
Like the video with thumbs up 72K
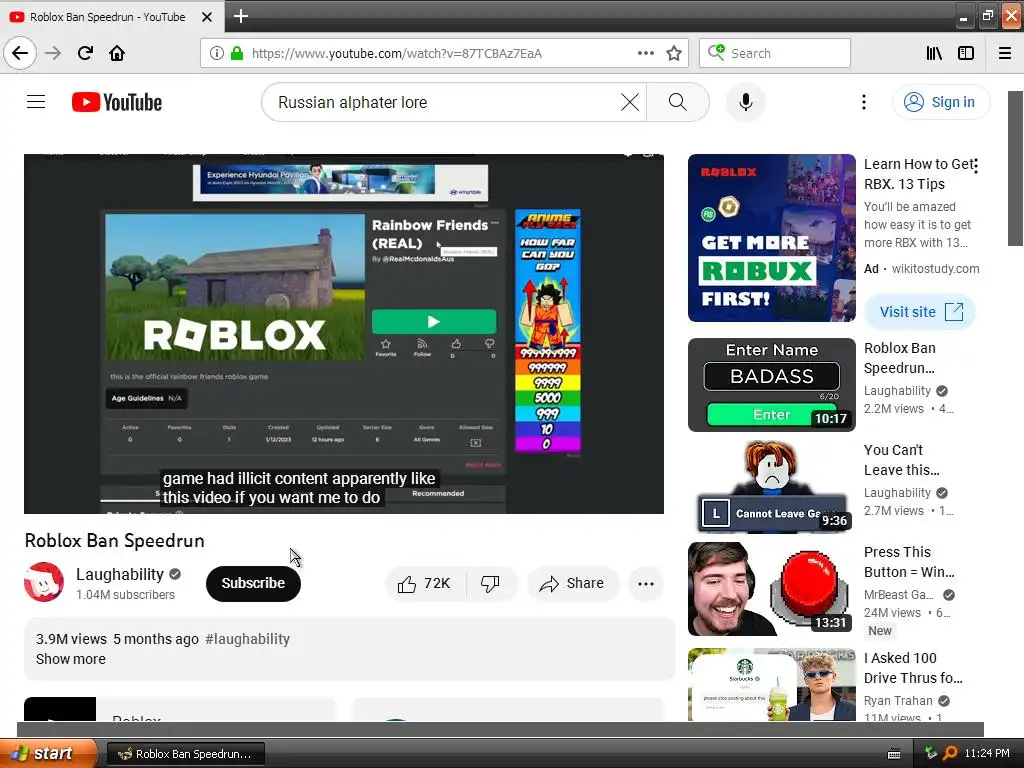[x=424, y=583]
